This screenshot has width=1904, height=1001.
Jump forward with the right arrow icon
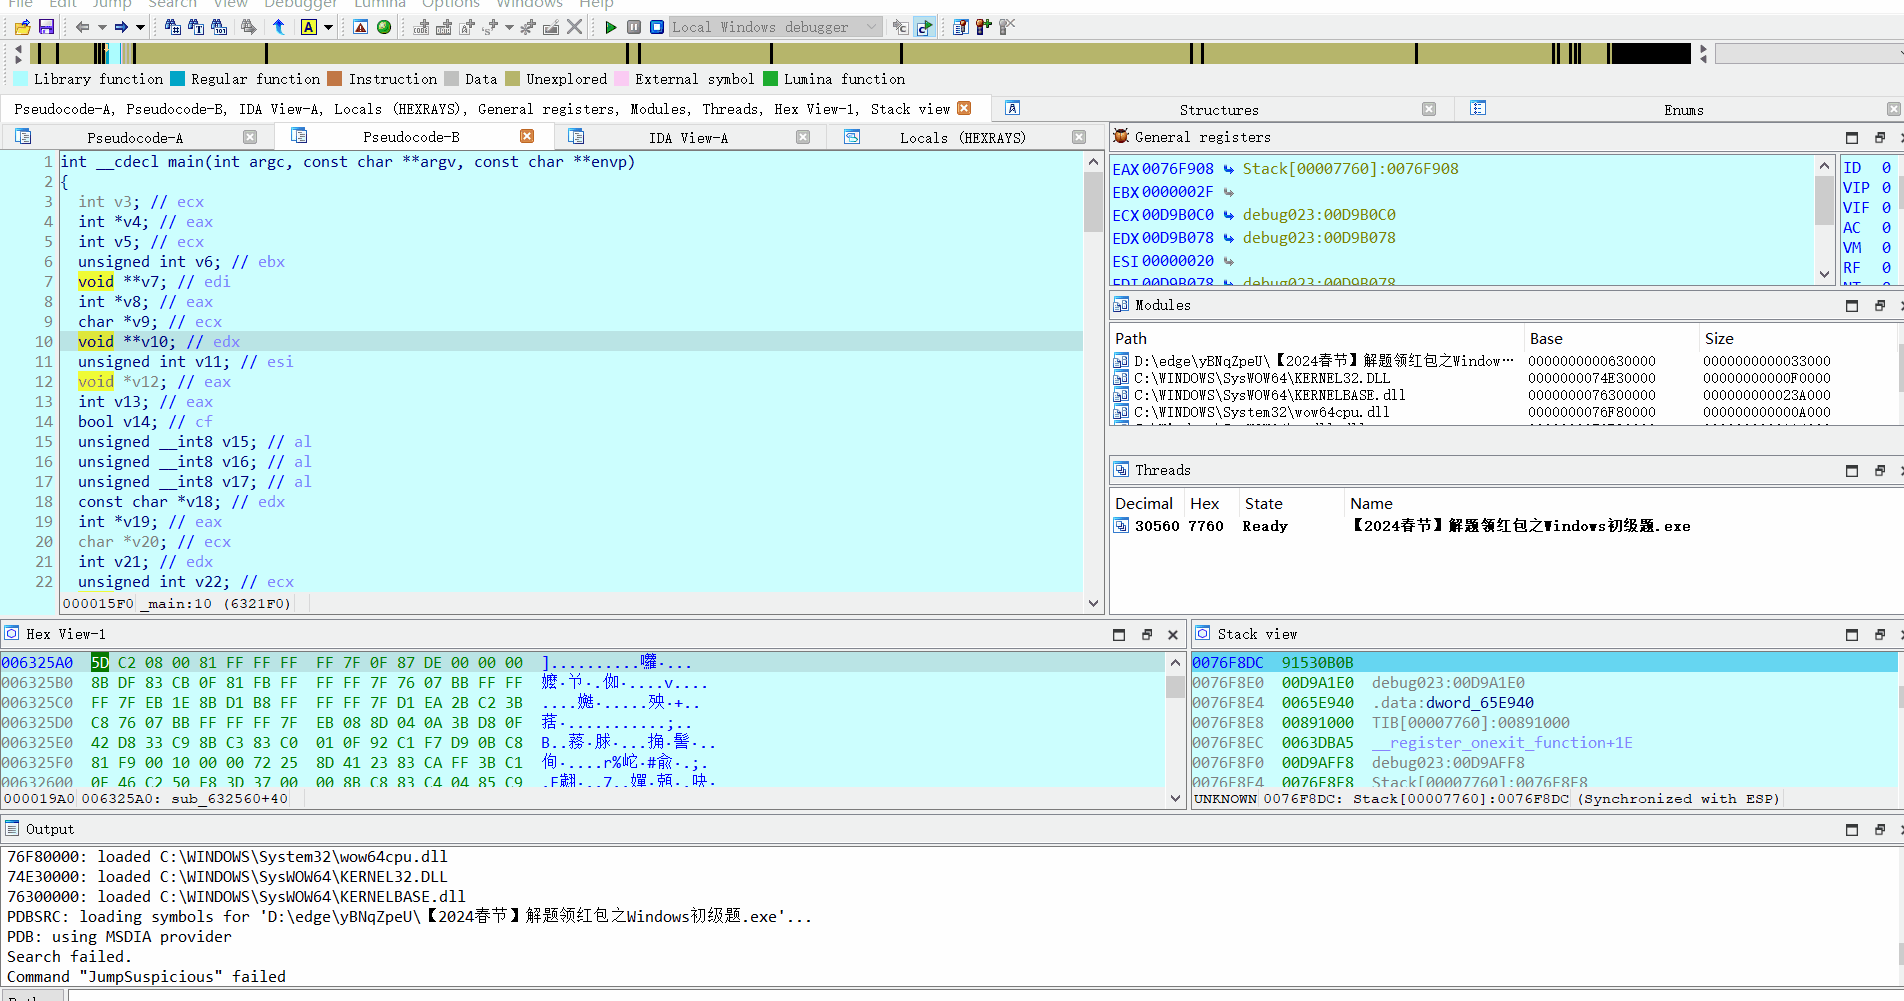[121, 27]
